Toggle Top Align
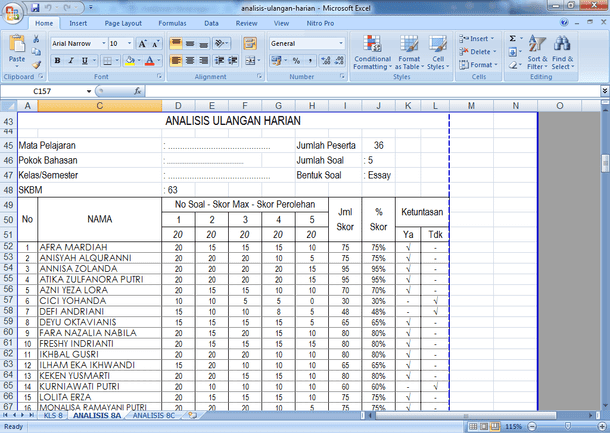 coord(176,43)
